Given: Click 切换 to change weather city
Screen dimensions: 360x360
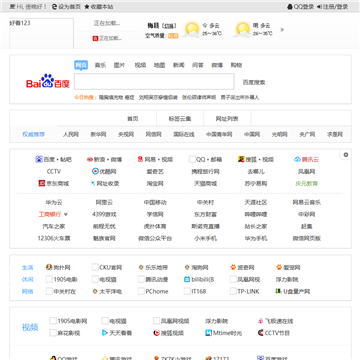Looking at the screenshot, I should (169, 26).
